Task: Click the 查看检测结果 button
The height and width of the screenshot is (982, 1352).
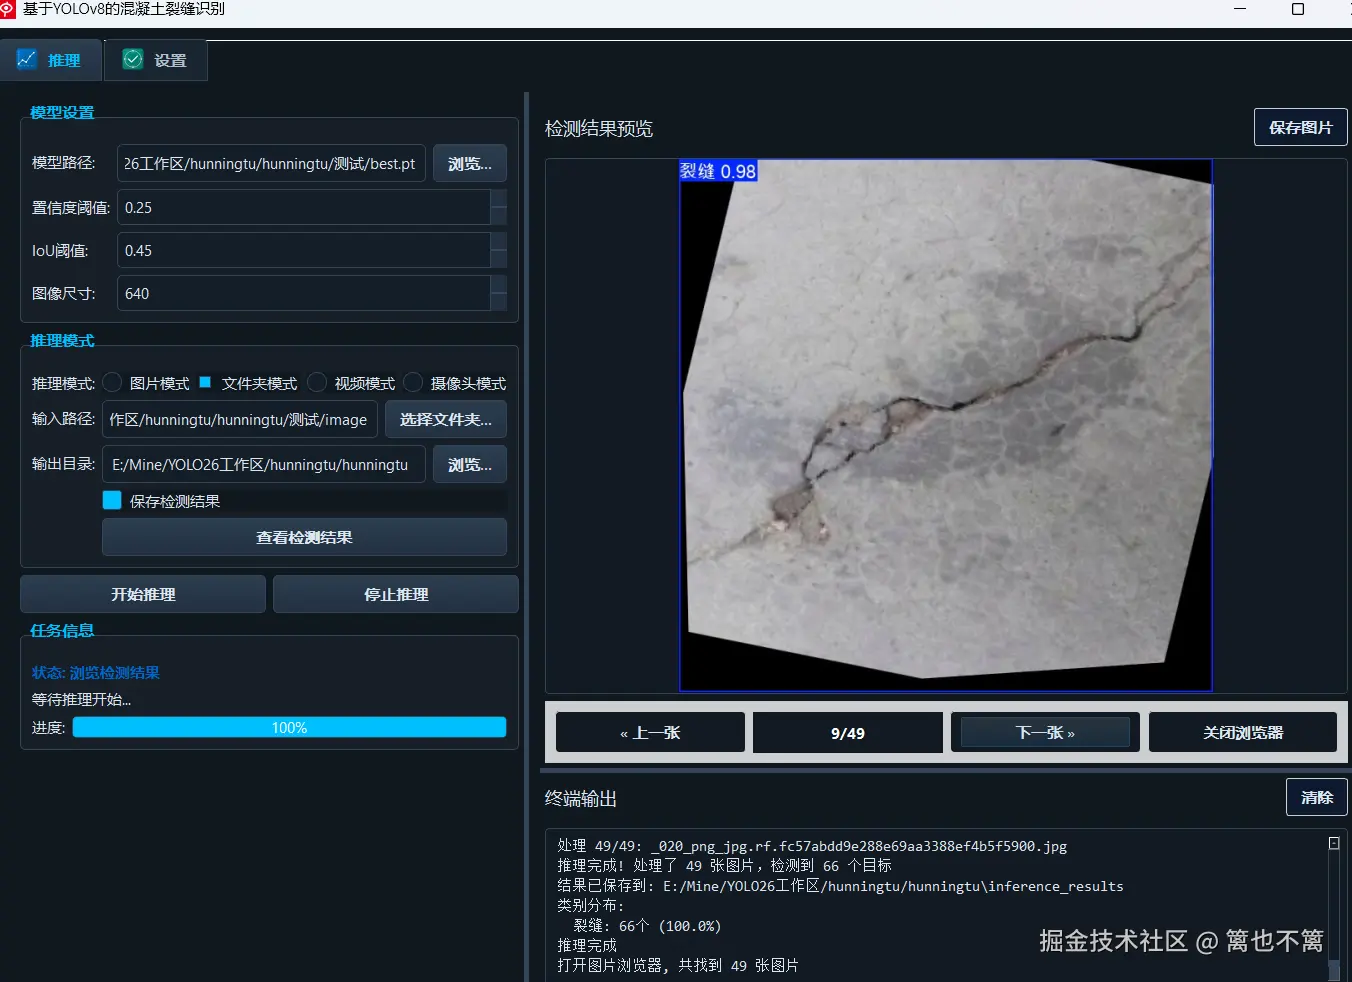Action: click(304, 537)
